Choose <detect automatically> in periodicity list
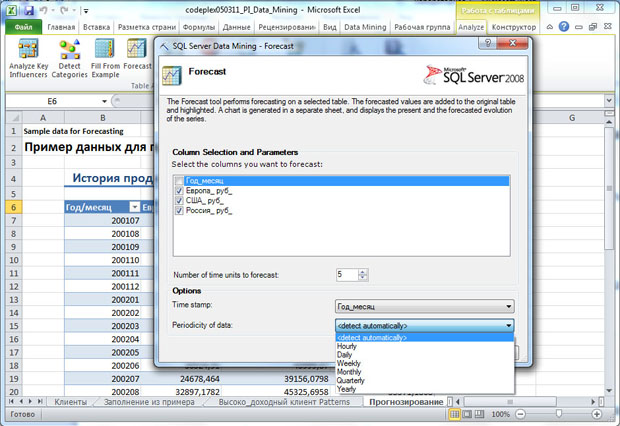This screenshot has width=620, height=426. (425, 337)
